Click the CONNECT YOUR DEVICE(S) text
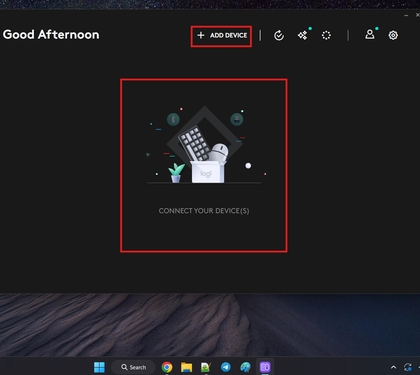The width and height of the screenshot is (420, 375). 204,211
